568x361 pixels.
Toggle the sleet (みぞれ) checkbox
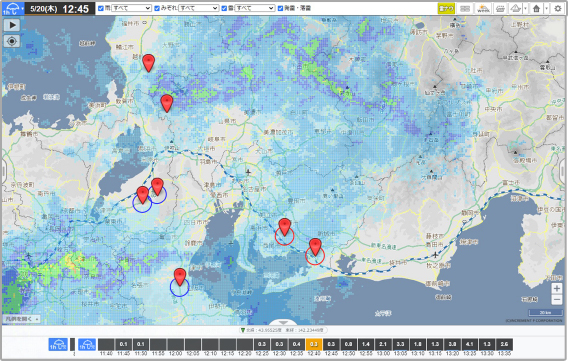click(157, 8)
